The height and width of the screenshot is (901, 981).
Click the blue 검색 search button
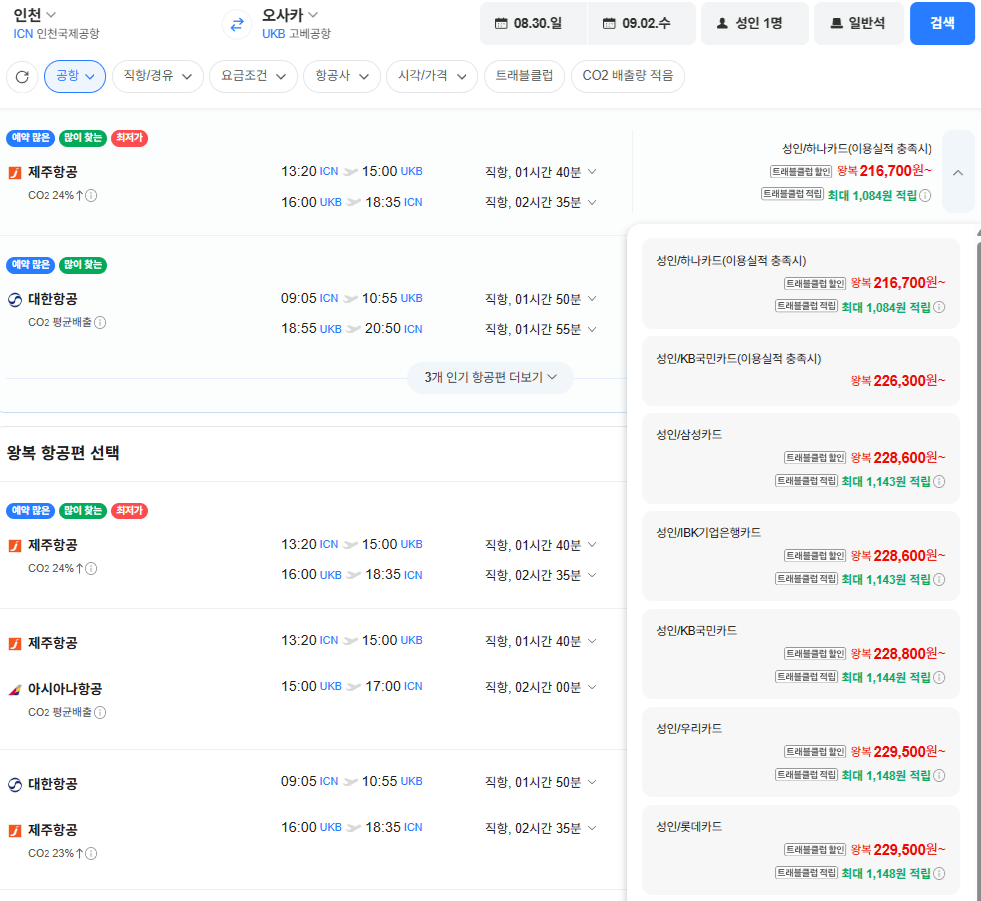(x=942, y=24)
